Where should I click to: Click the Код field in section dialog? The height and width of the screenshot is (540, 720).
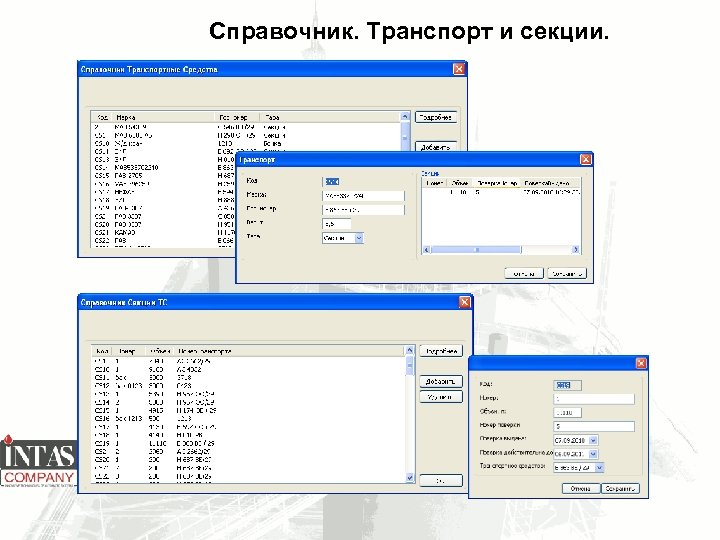568,385
